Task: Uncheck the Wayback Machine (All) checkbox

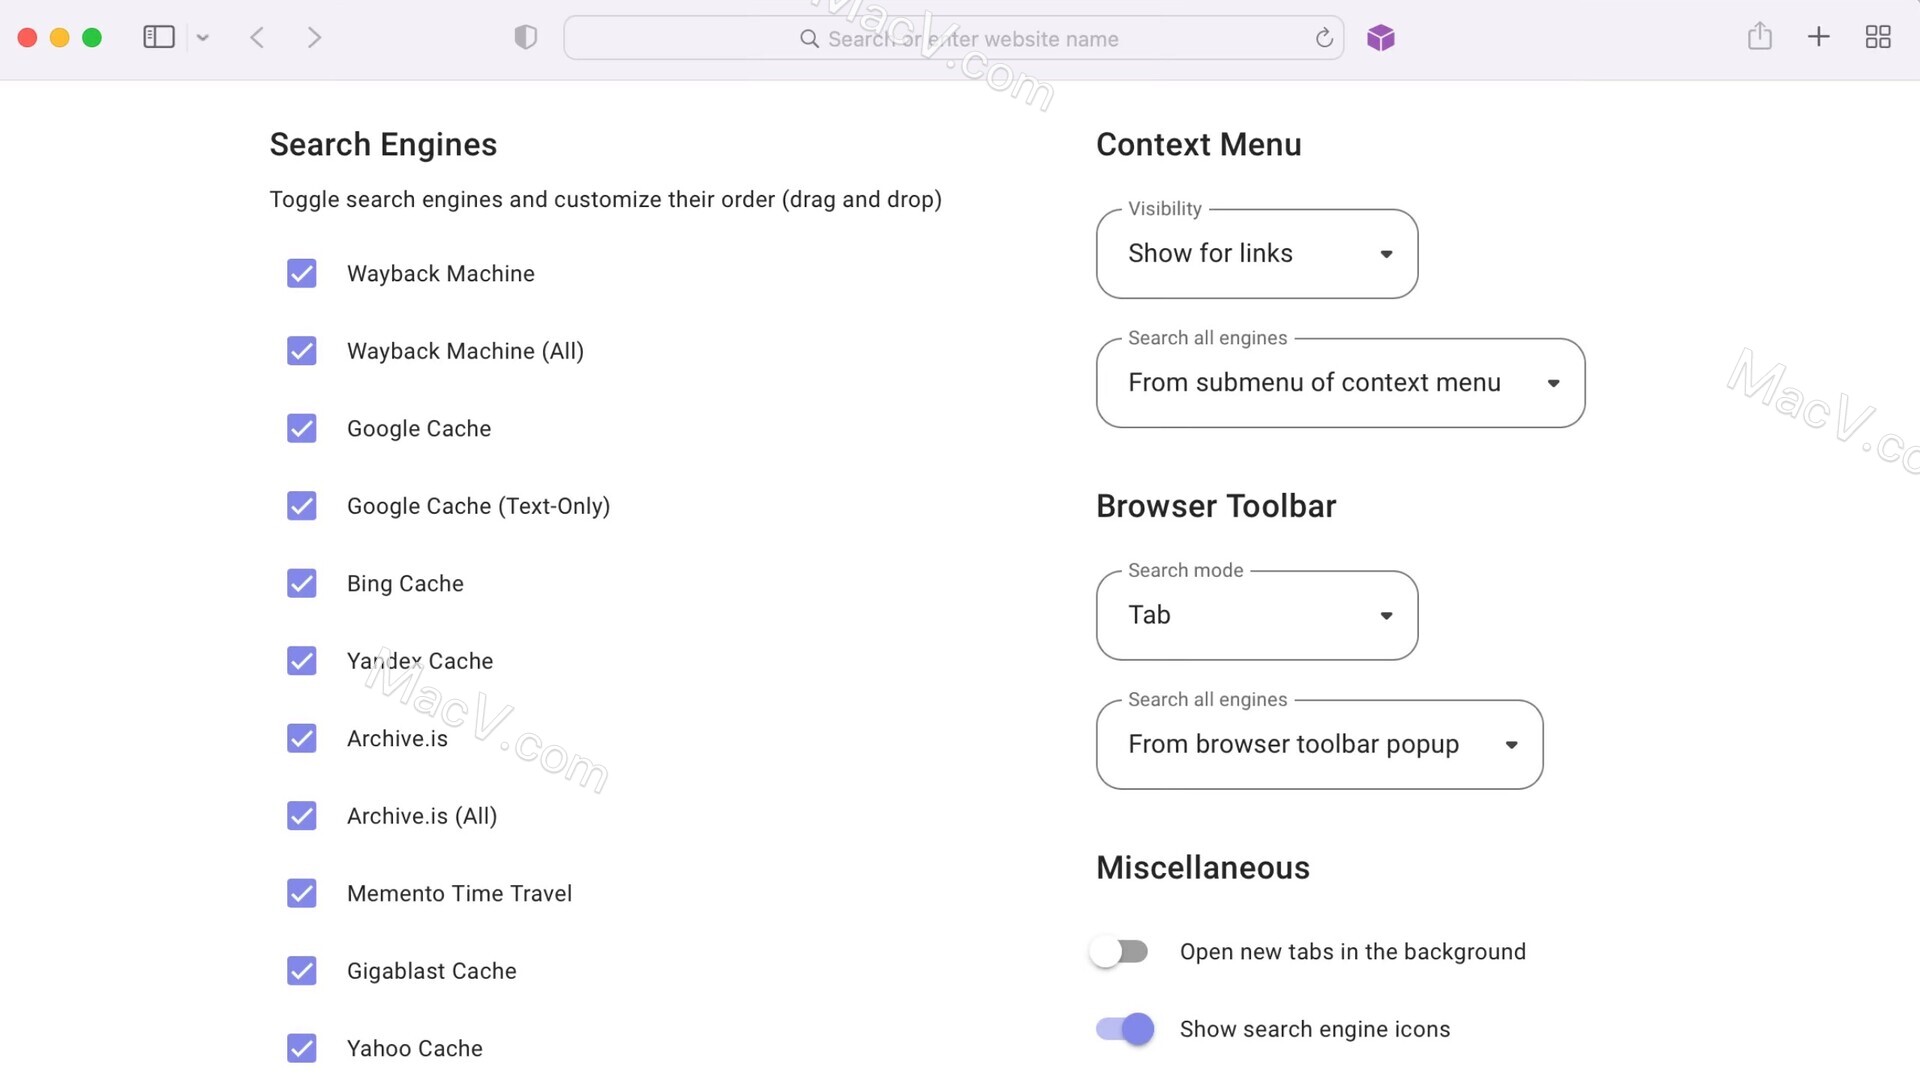Action: pyautogui.click(x=302, y=351)
